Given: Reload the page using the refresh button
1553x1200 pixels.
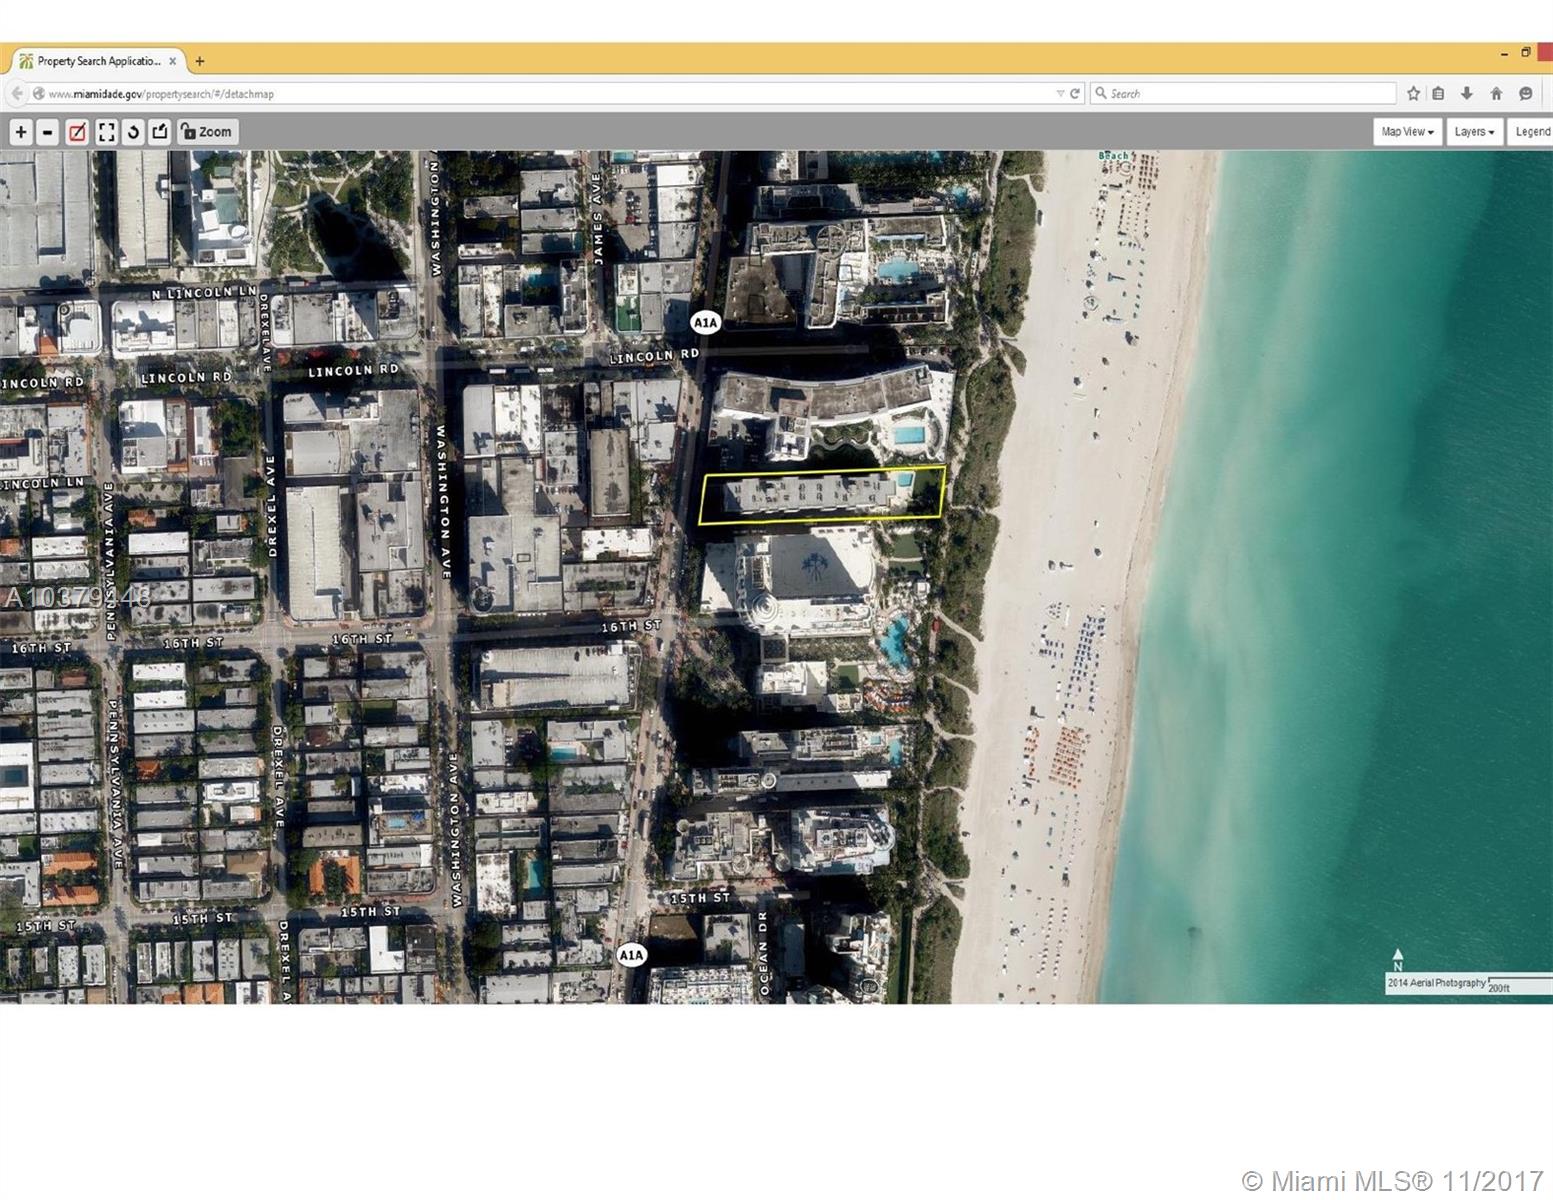Looking at the screenshot, I should tap(1075, 93).
